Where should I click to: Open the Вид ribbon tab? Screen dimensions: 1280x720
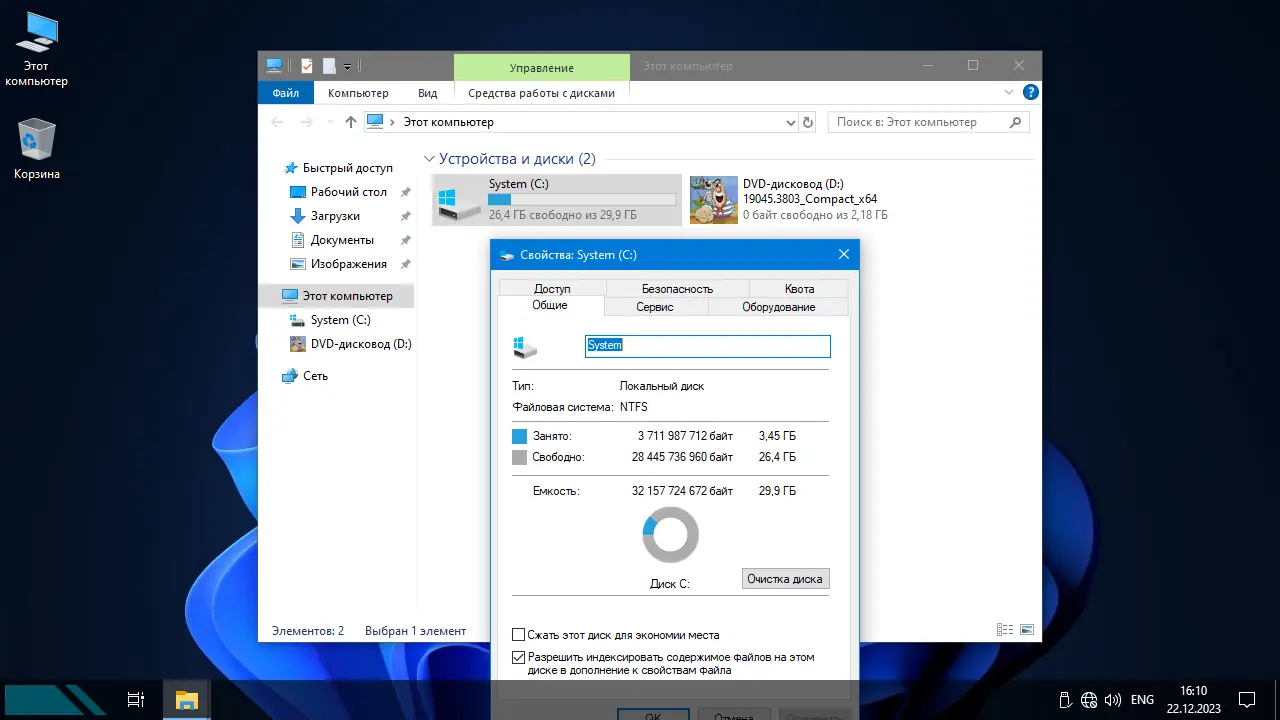[427, 93]
